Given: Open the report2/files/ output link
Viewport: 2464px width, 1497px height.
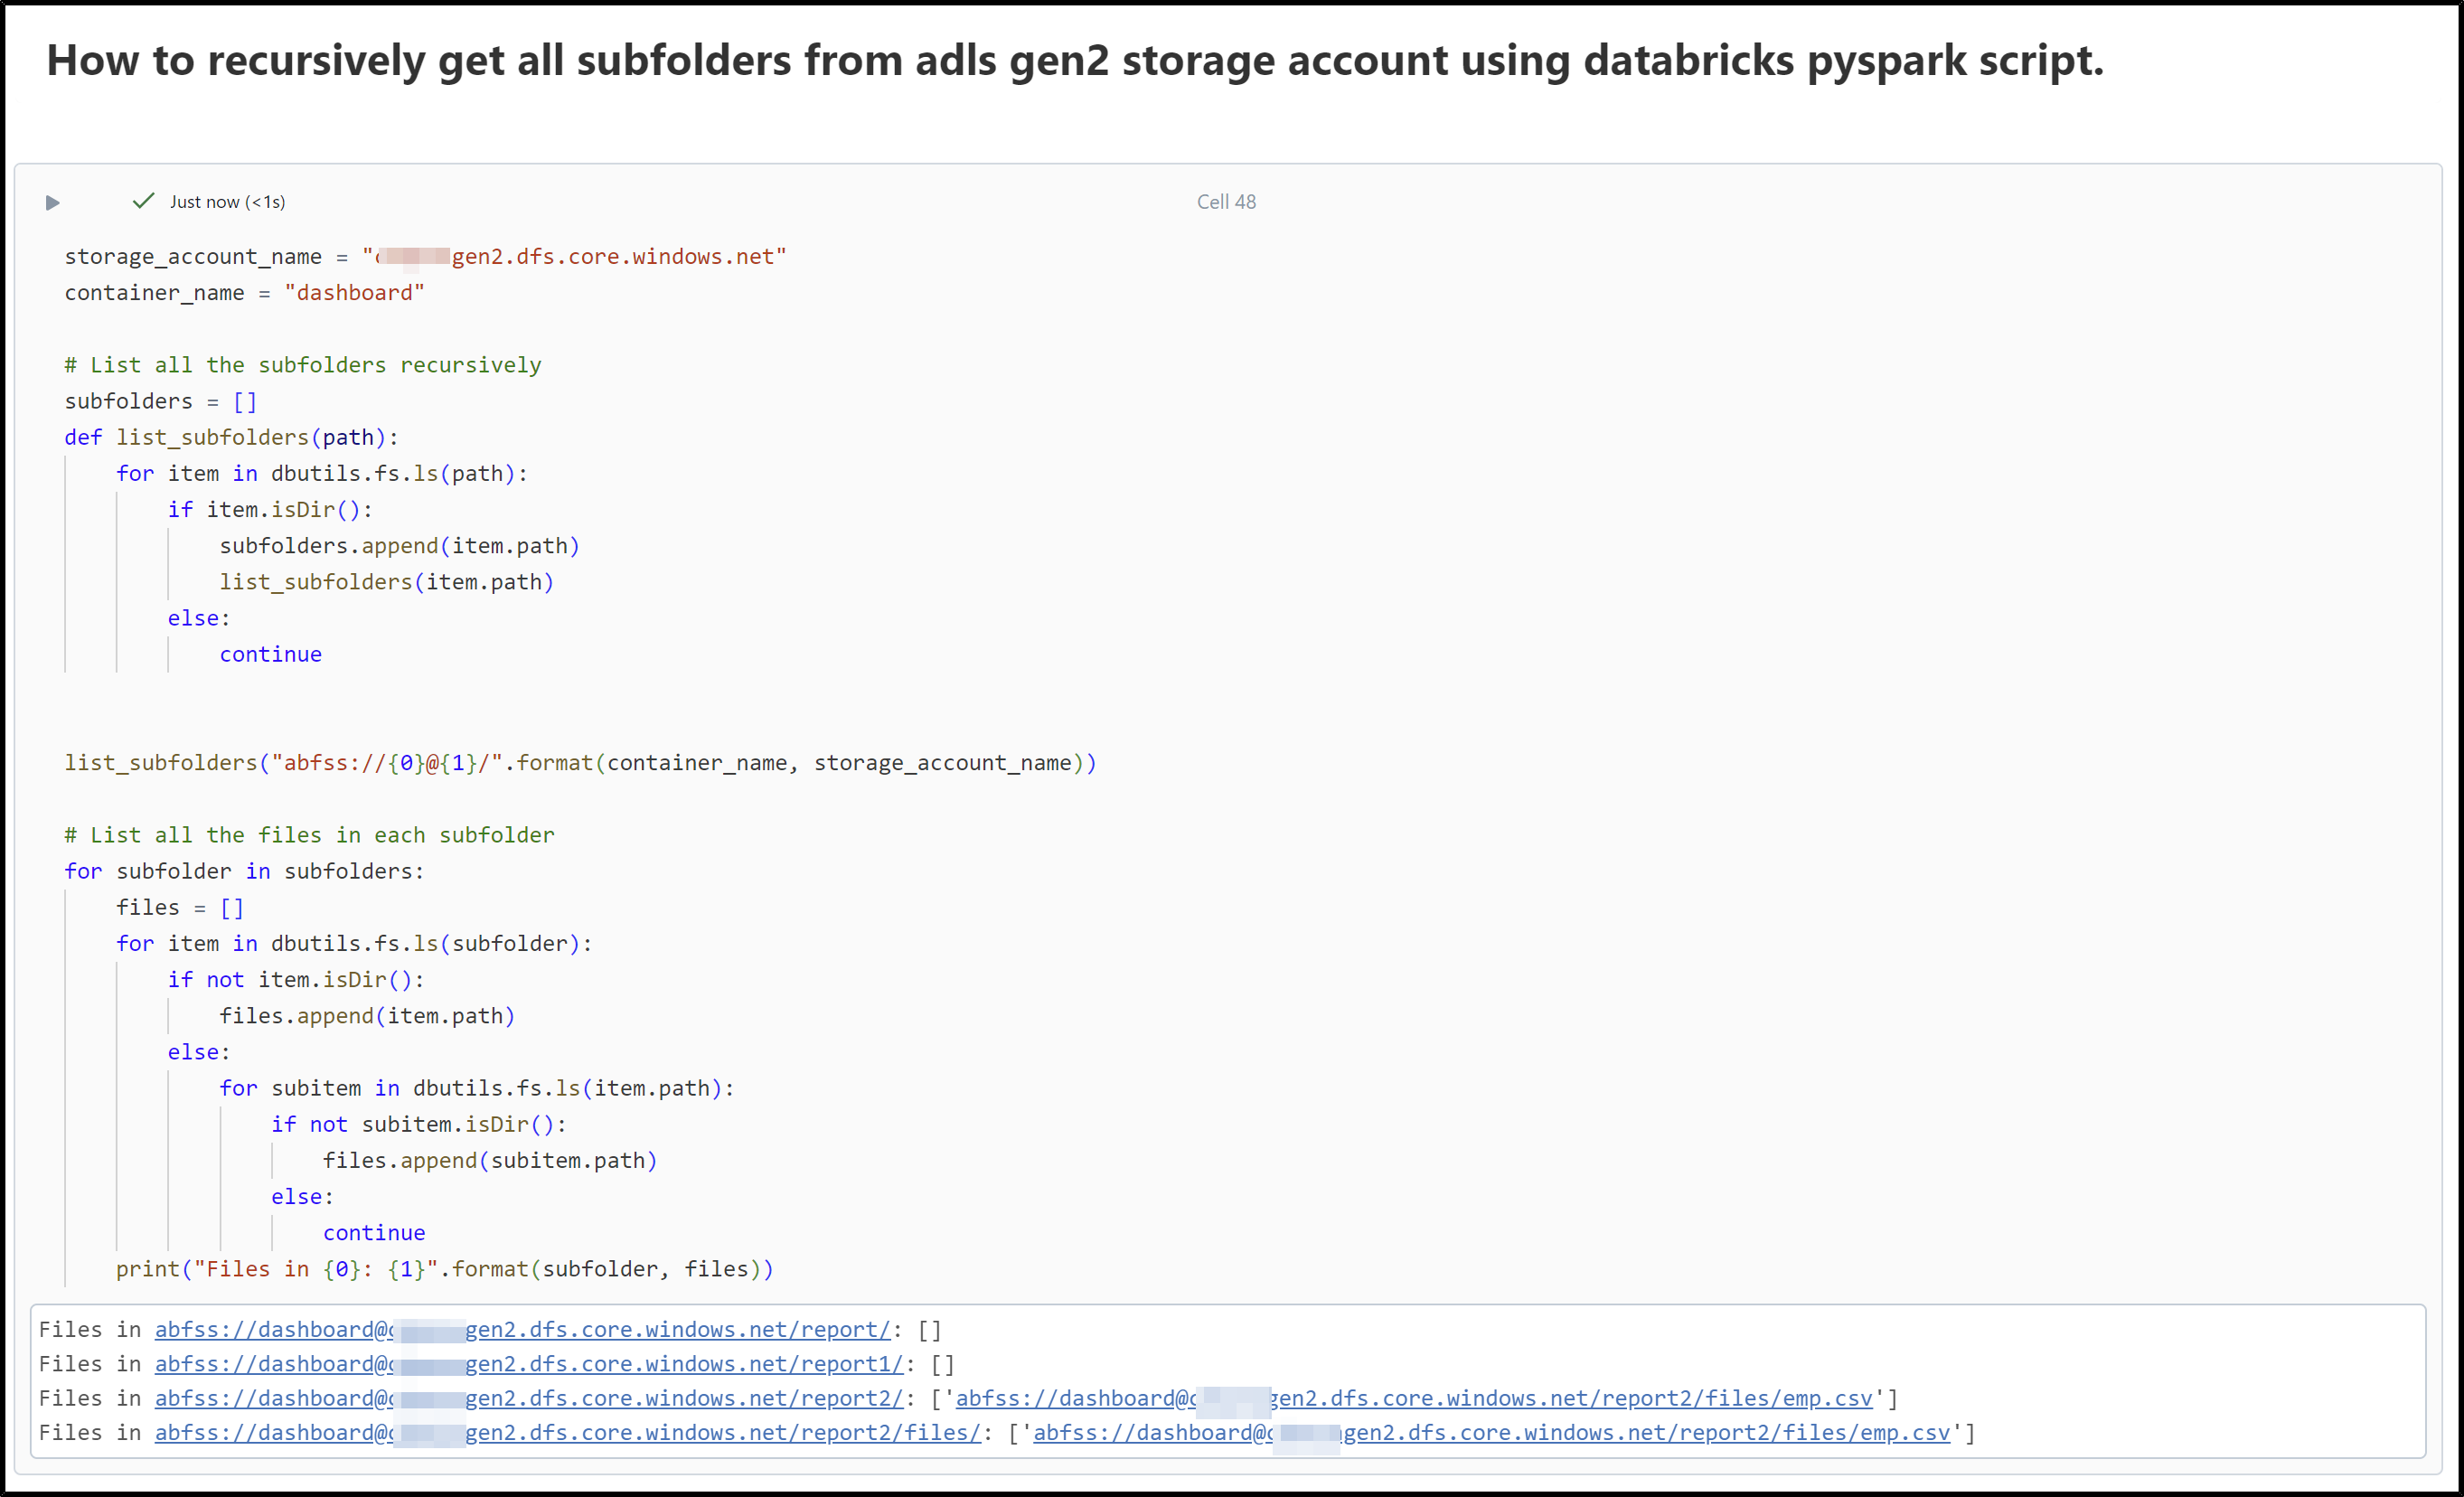Looking at the screenshot, I should (567, 1432).
